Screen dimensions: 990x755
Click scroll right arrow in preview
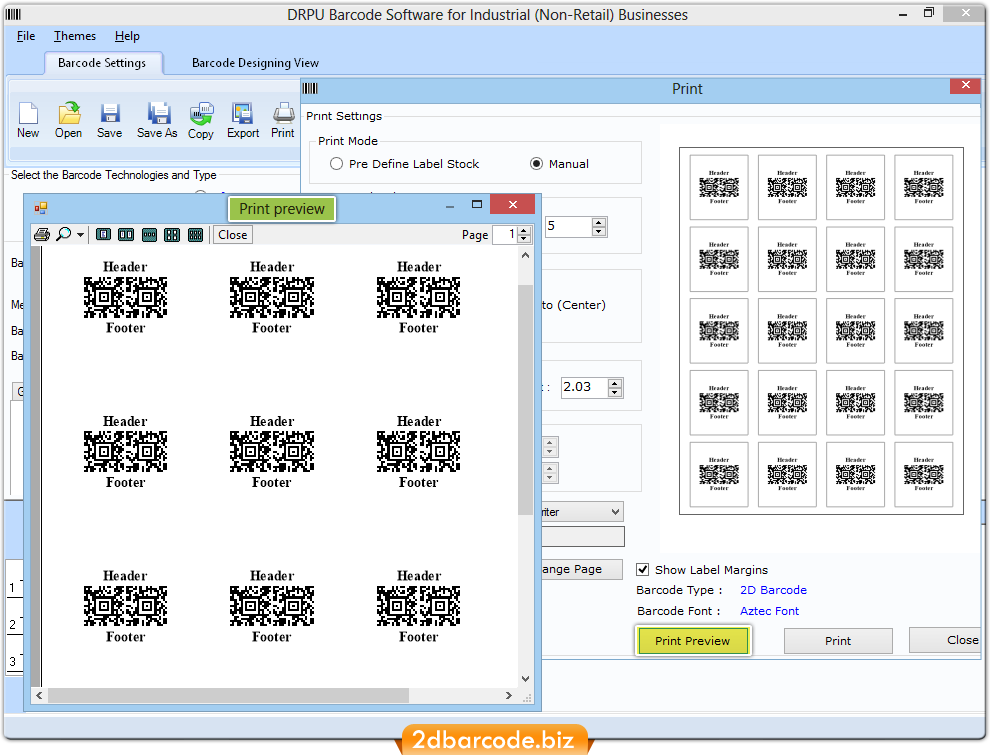pos(509,696)
